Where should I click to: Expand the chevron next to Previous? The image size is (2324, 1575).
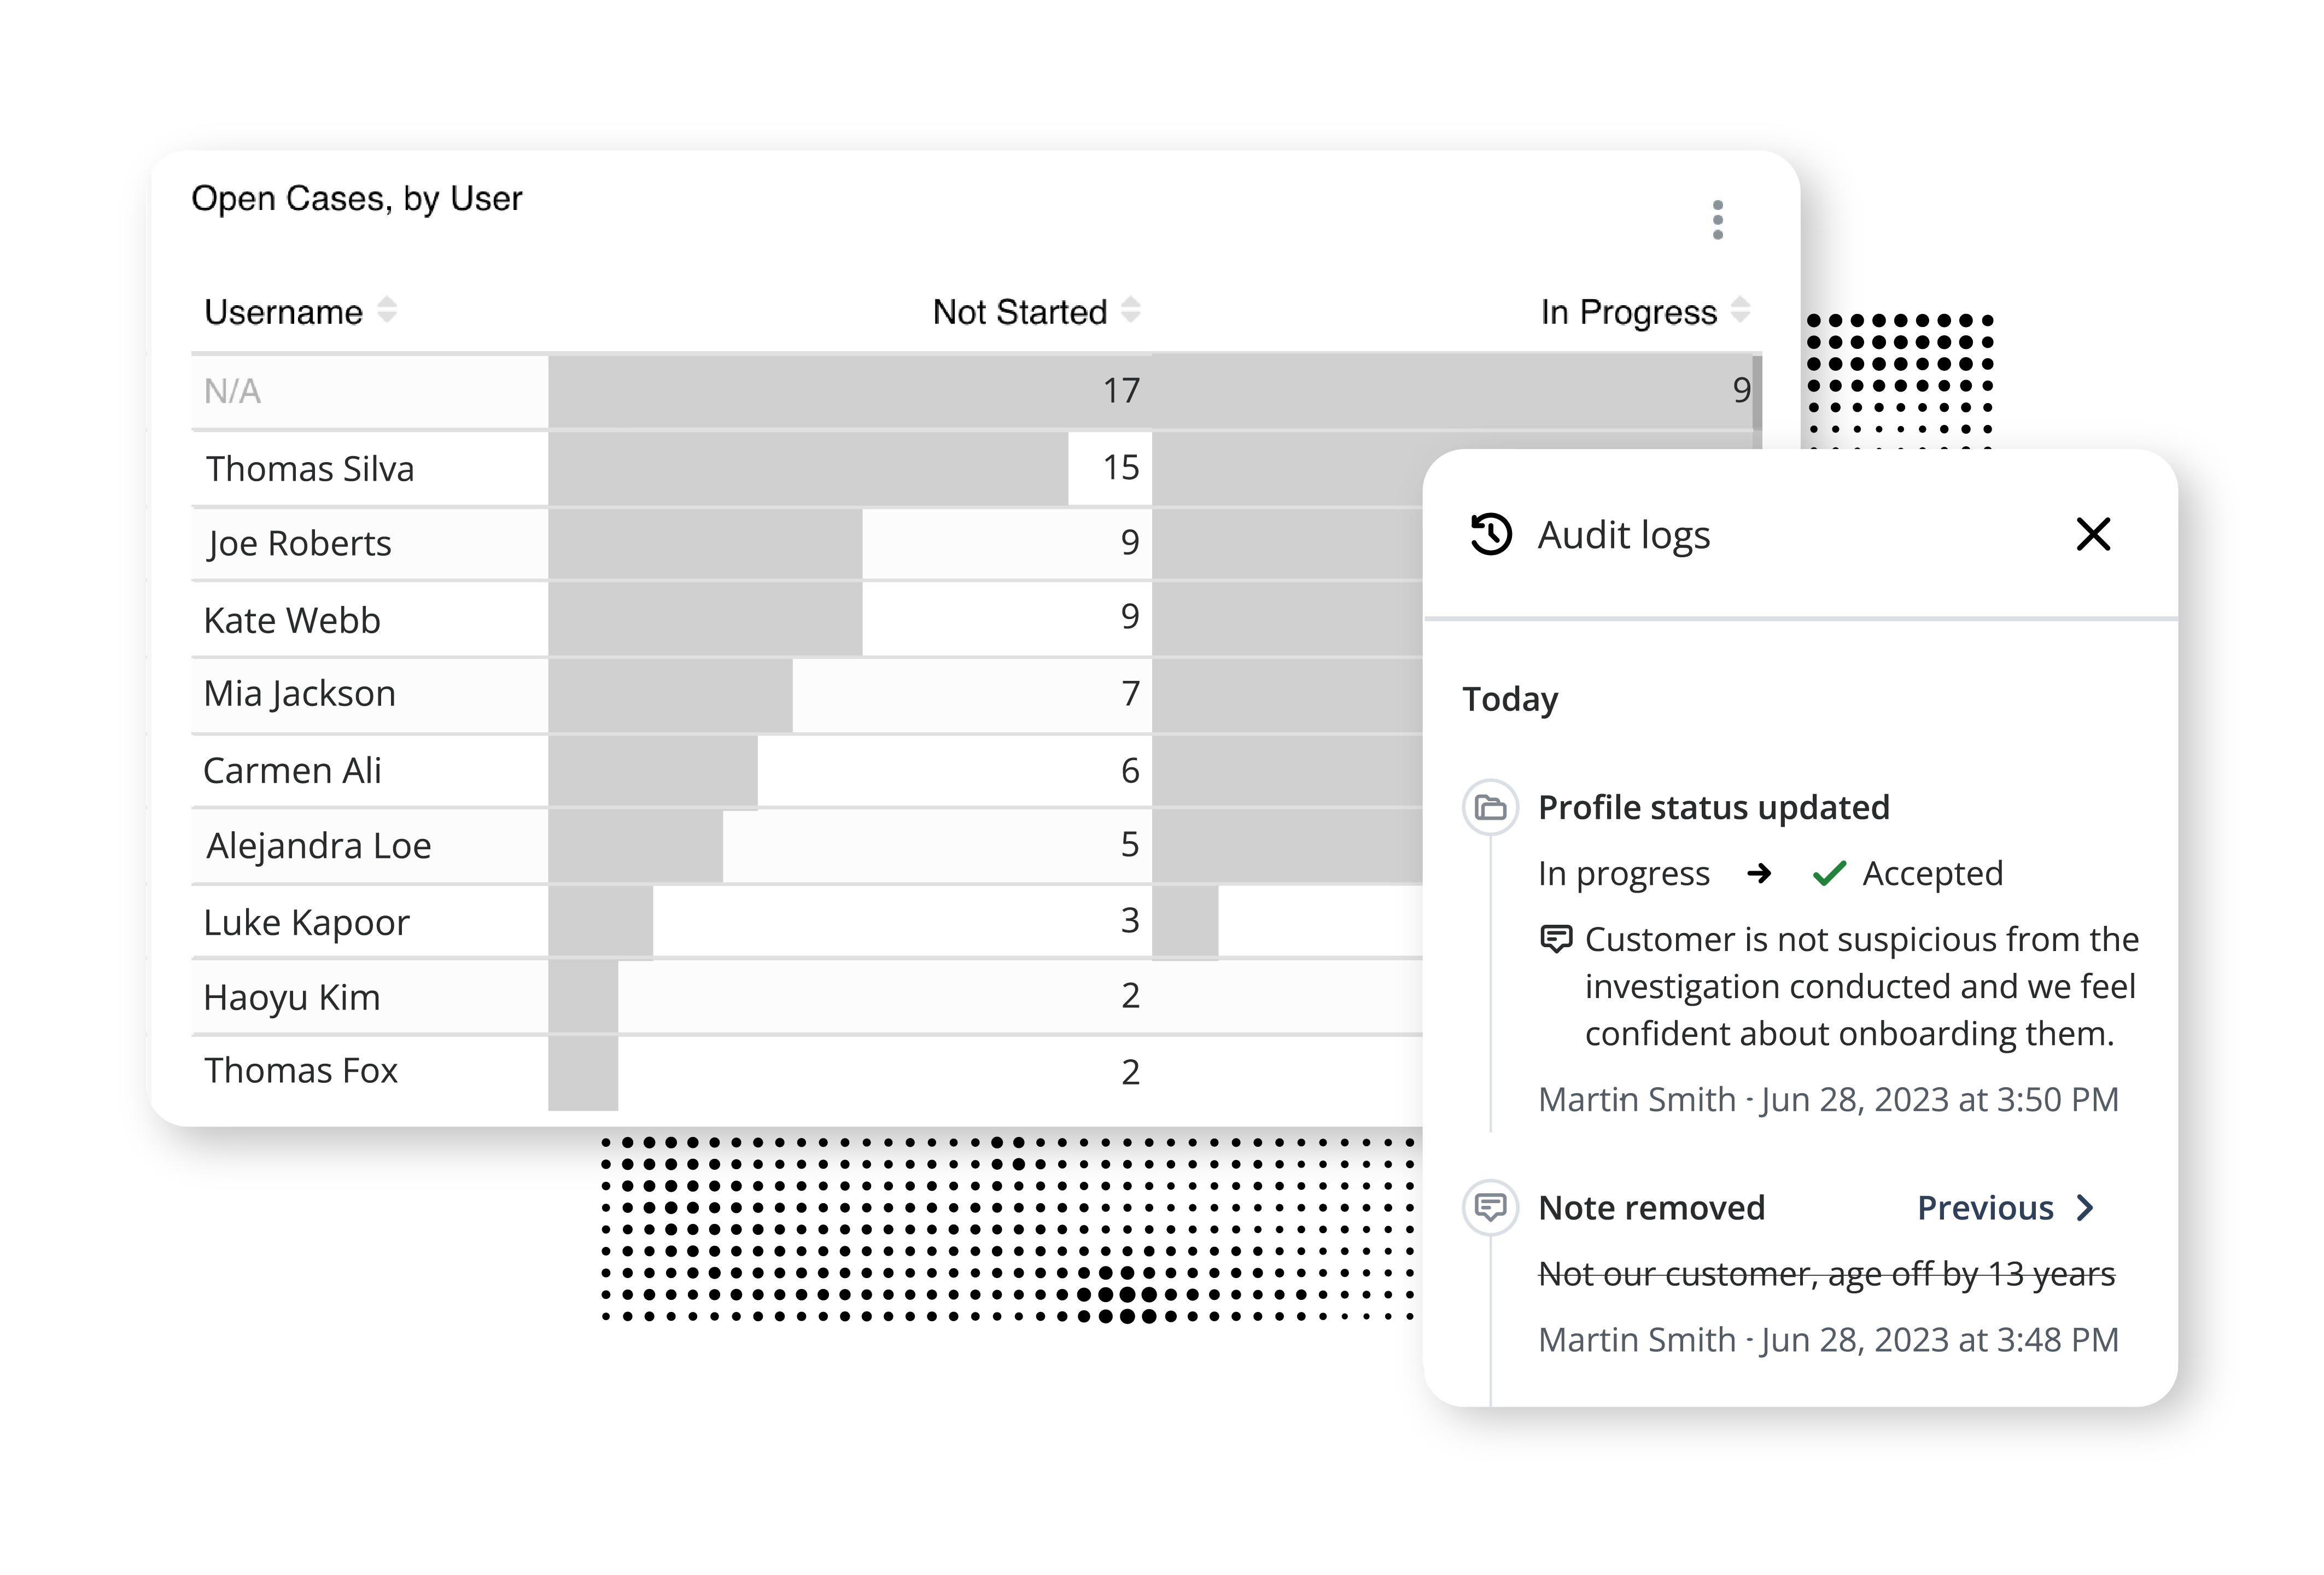click(x=2085, y=1208)
